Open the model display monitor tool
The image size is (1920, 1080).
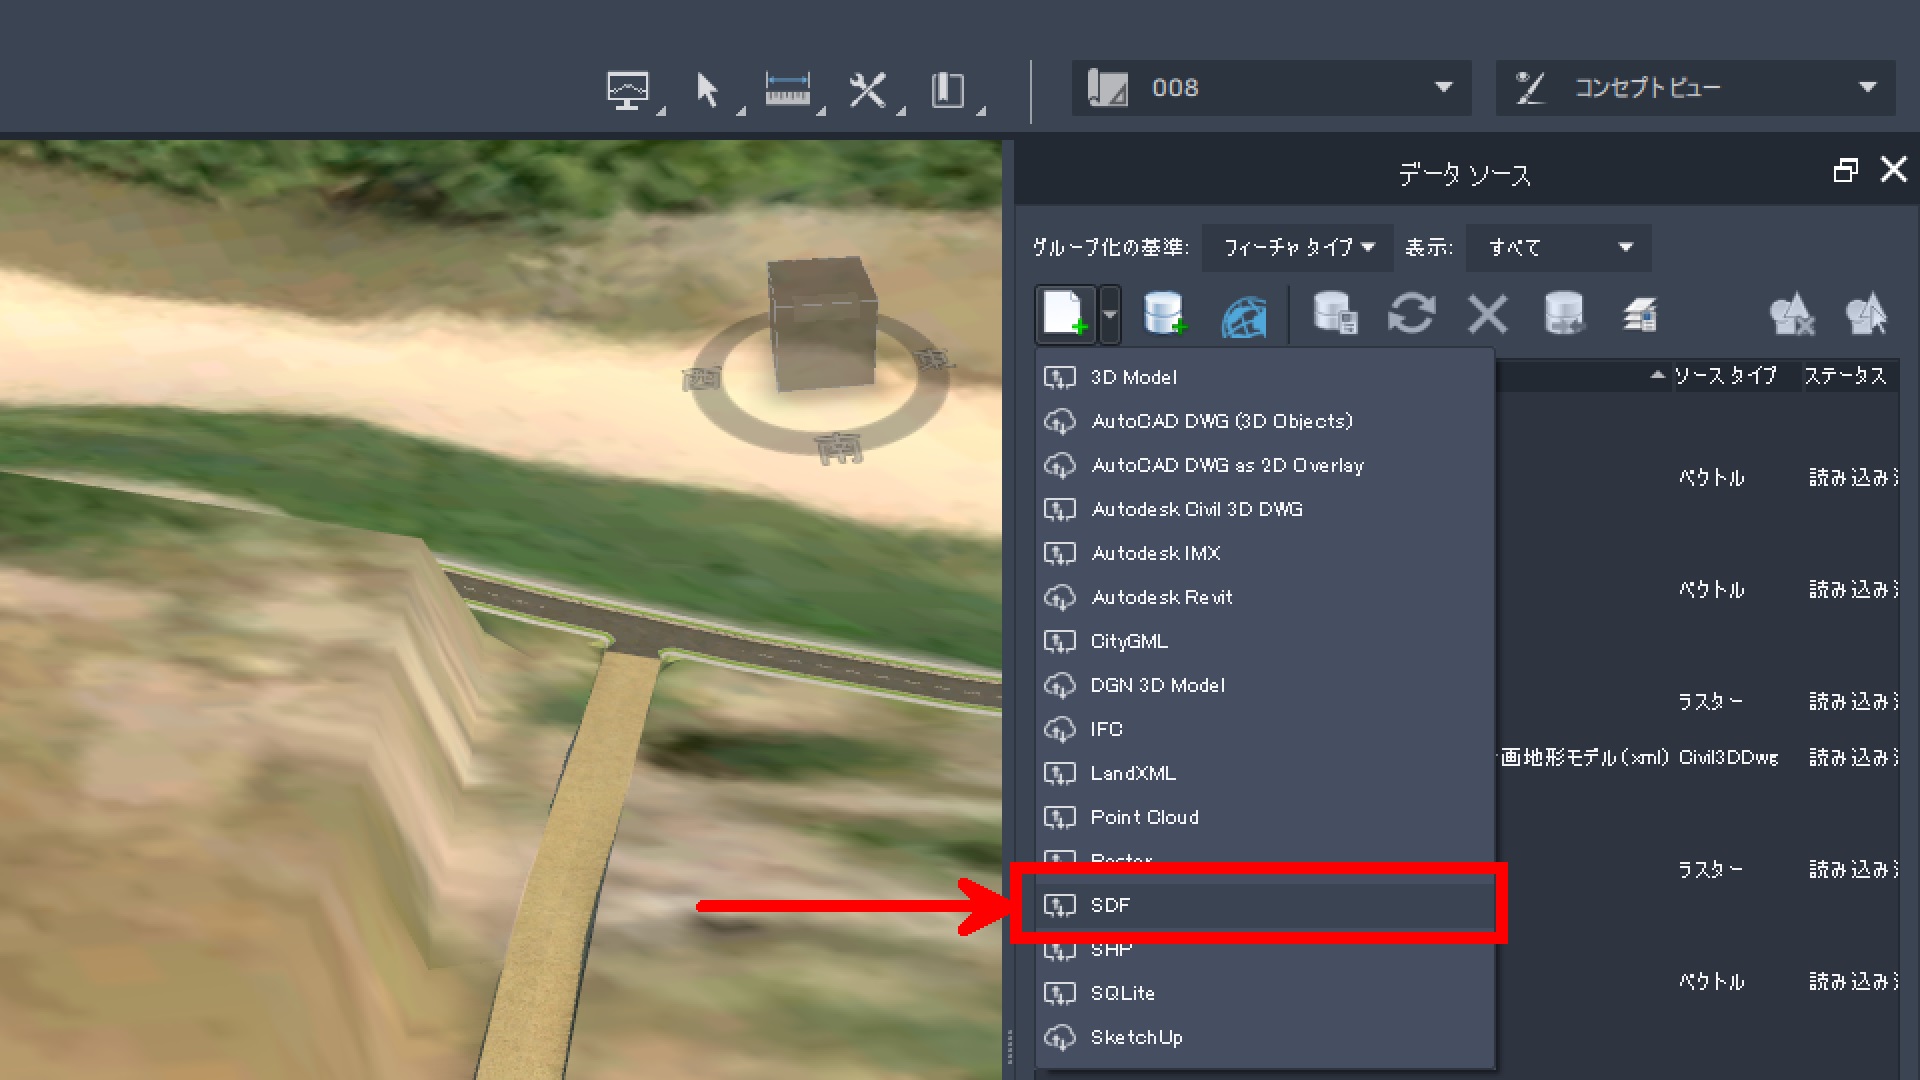[628, 90]
